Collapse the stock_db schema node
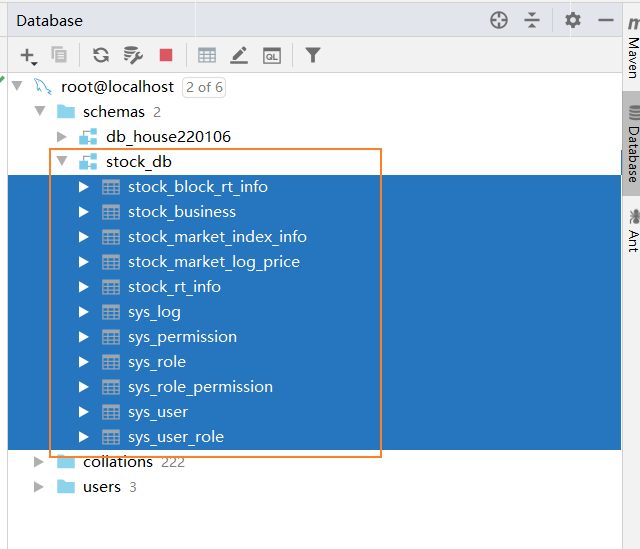 (x=62, y=161)
